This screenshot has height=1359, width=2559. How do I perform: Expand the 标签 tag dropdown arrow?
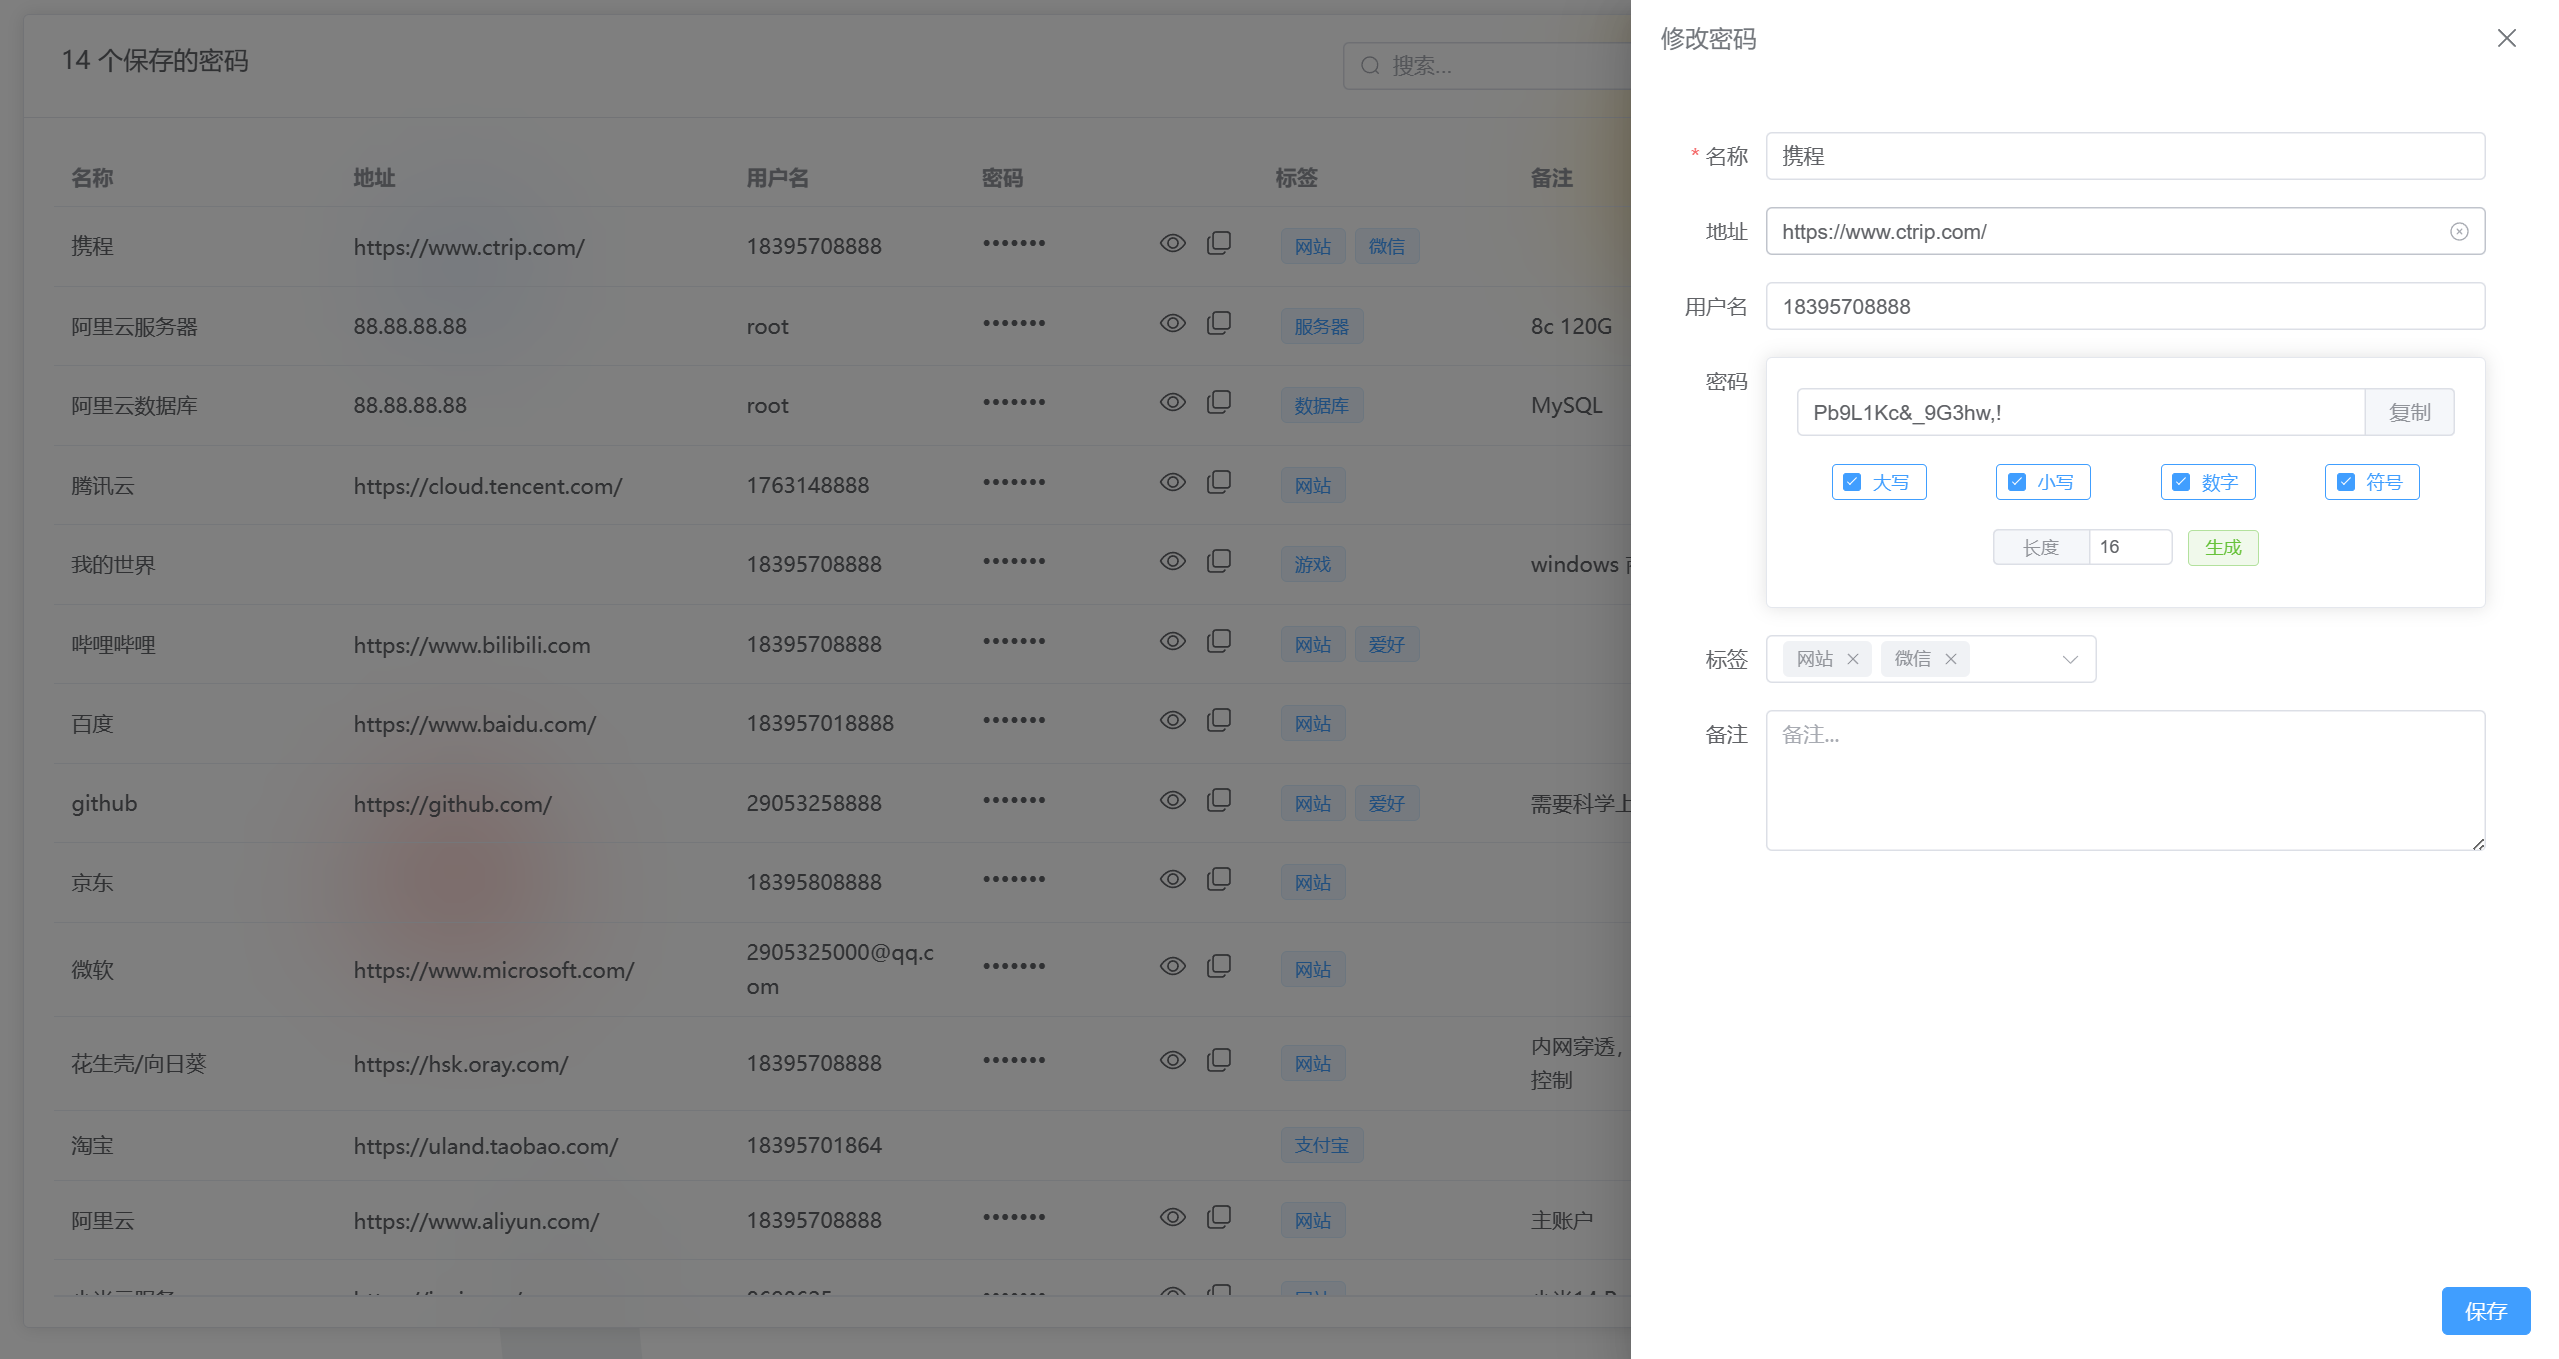2070,659
